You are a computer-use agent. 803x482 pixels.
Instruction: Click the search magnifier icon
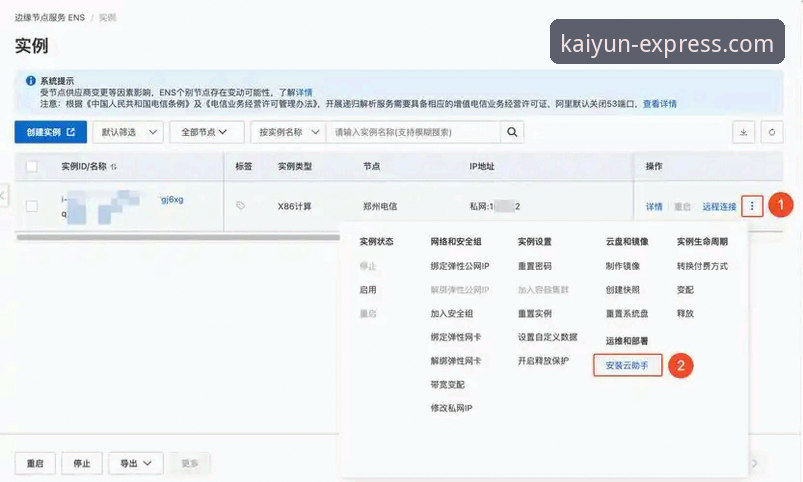pos(512,132)
